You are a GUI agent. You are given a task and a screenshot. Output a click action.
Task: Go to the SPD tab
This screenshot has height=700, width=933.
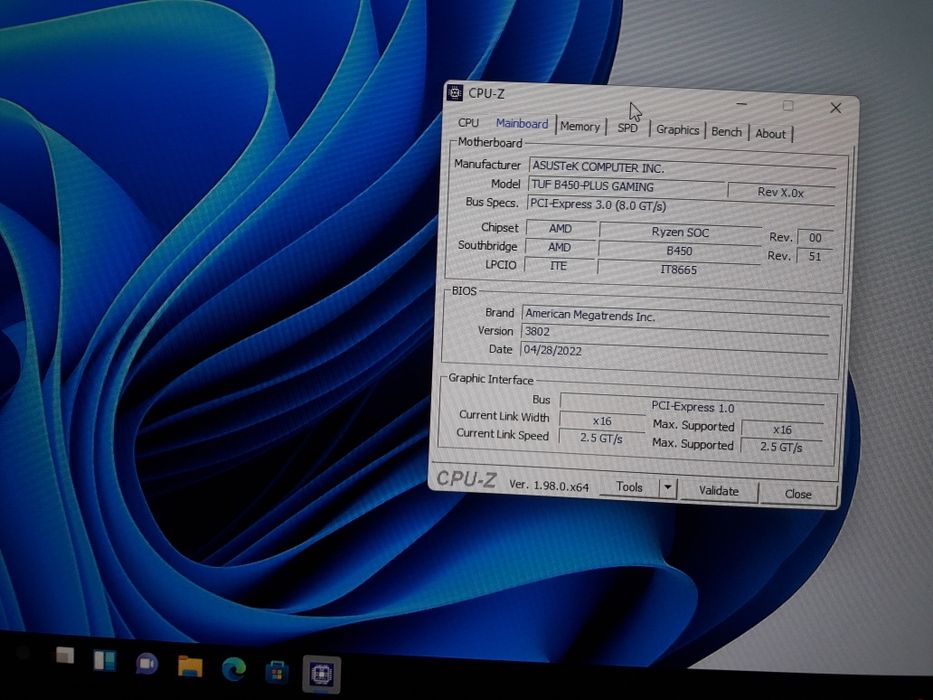point(627,128)
